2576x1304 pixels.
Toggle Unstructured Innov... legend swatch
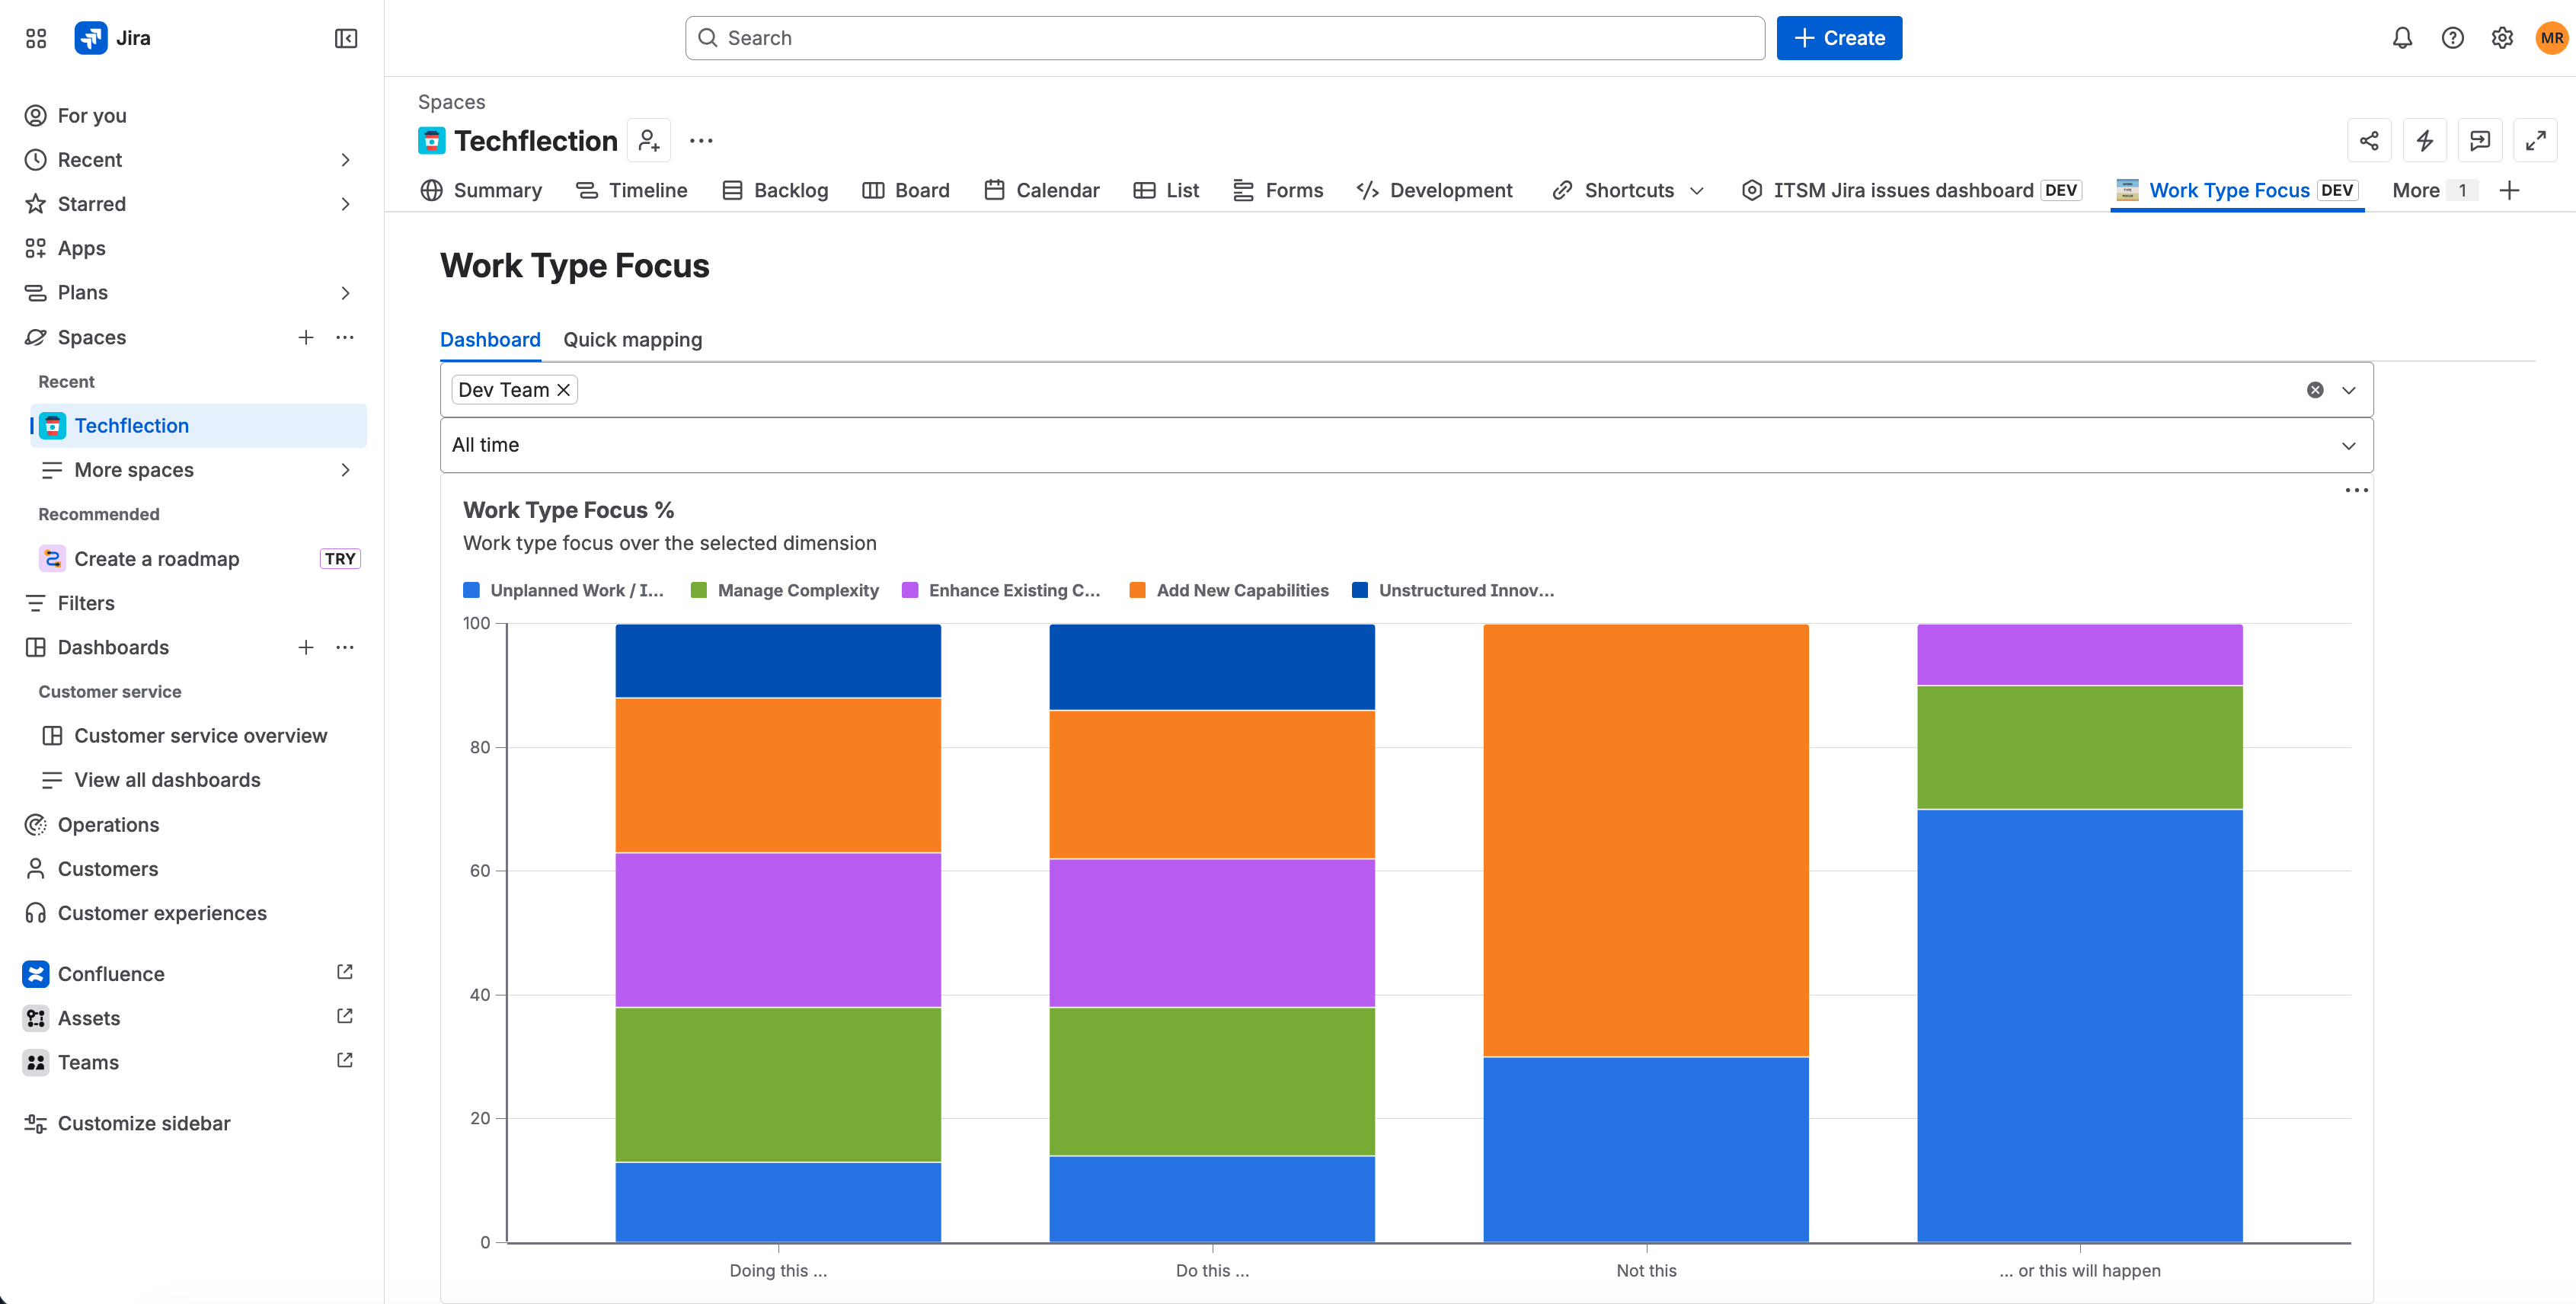[1360, 590]
